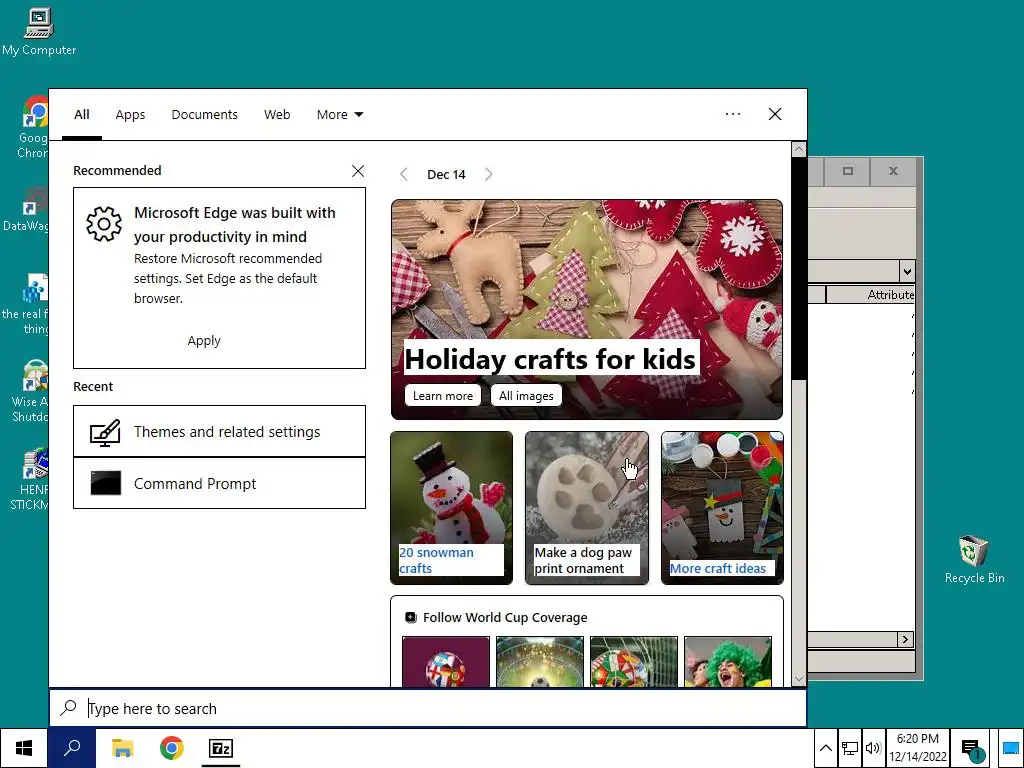Apply the Edge recommended settings
This screenshot has height=768, width=1024.
pos(204,340)
